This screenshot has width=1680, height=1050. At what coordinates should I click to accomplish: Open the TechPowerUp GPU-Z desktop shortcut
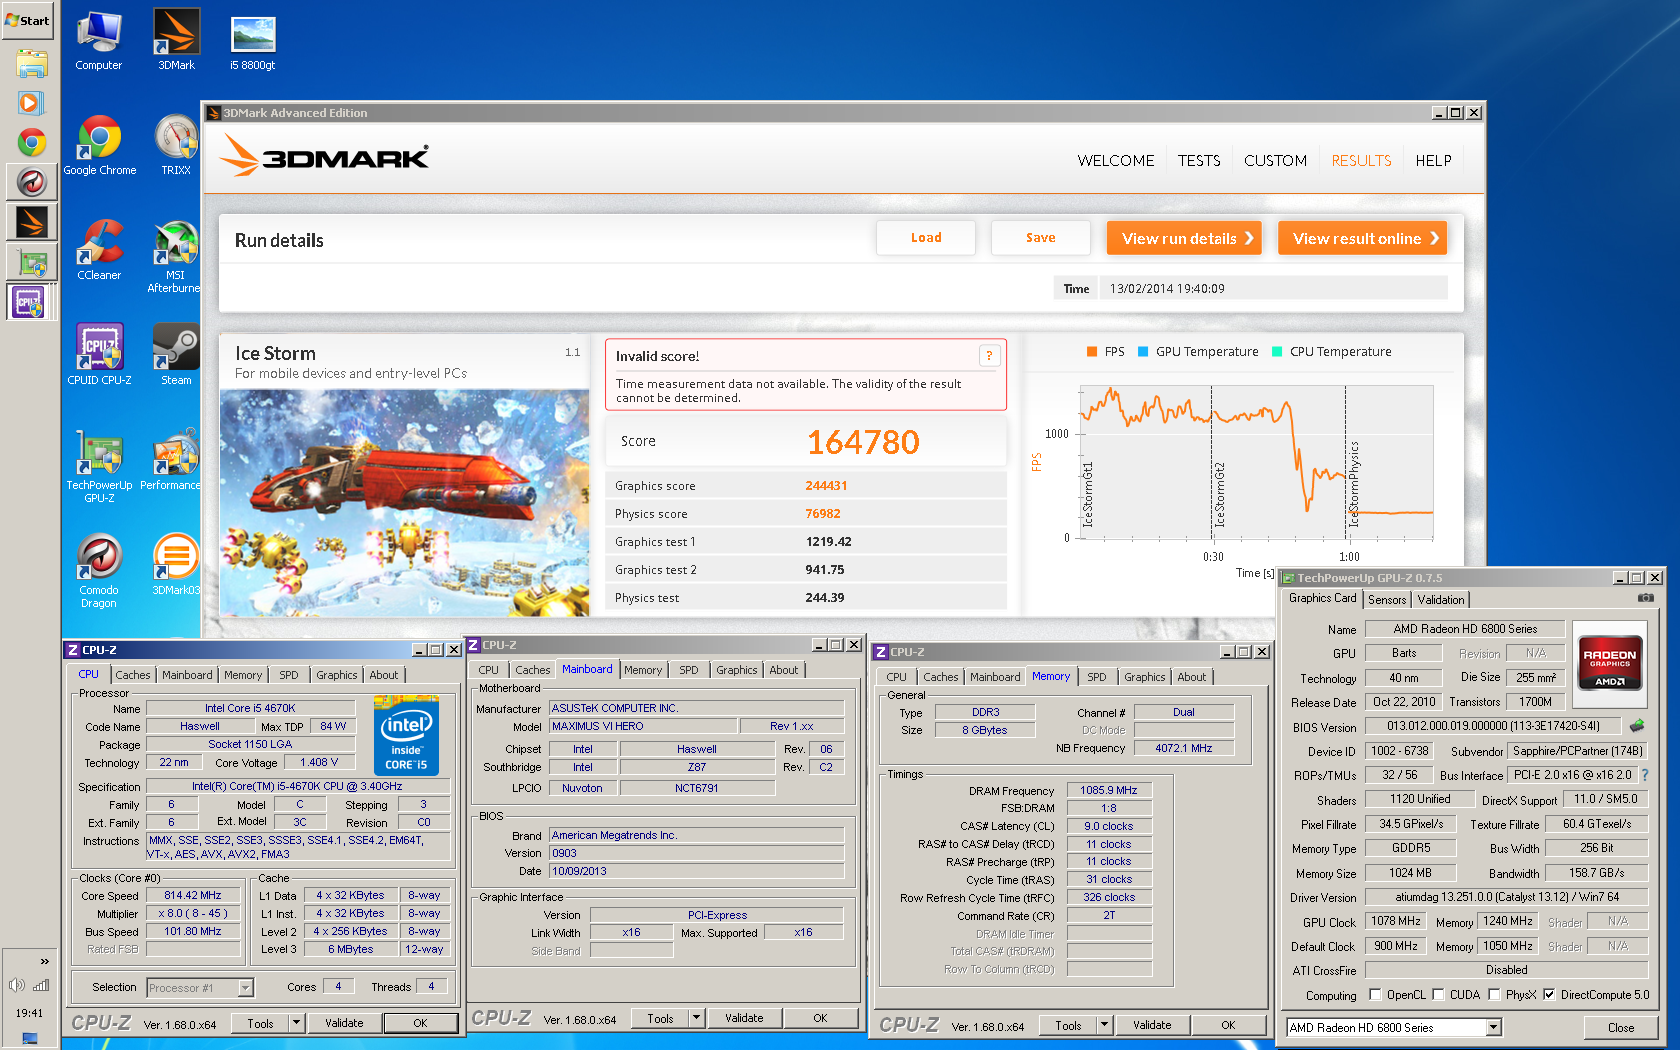tap(99, 466)
